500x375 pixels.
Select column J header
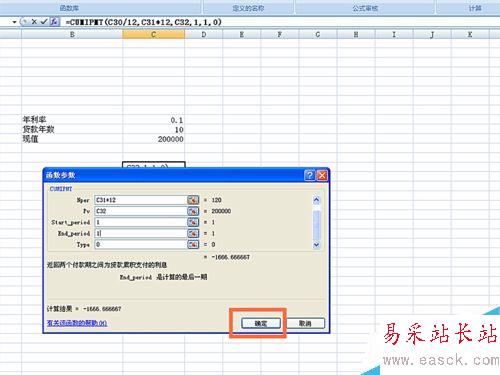432,34
